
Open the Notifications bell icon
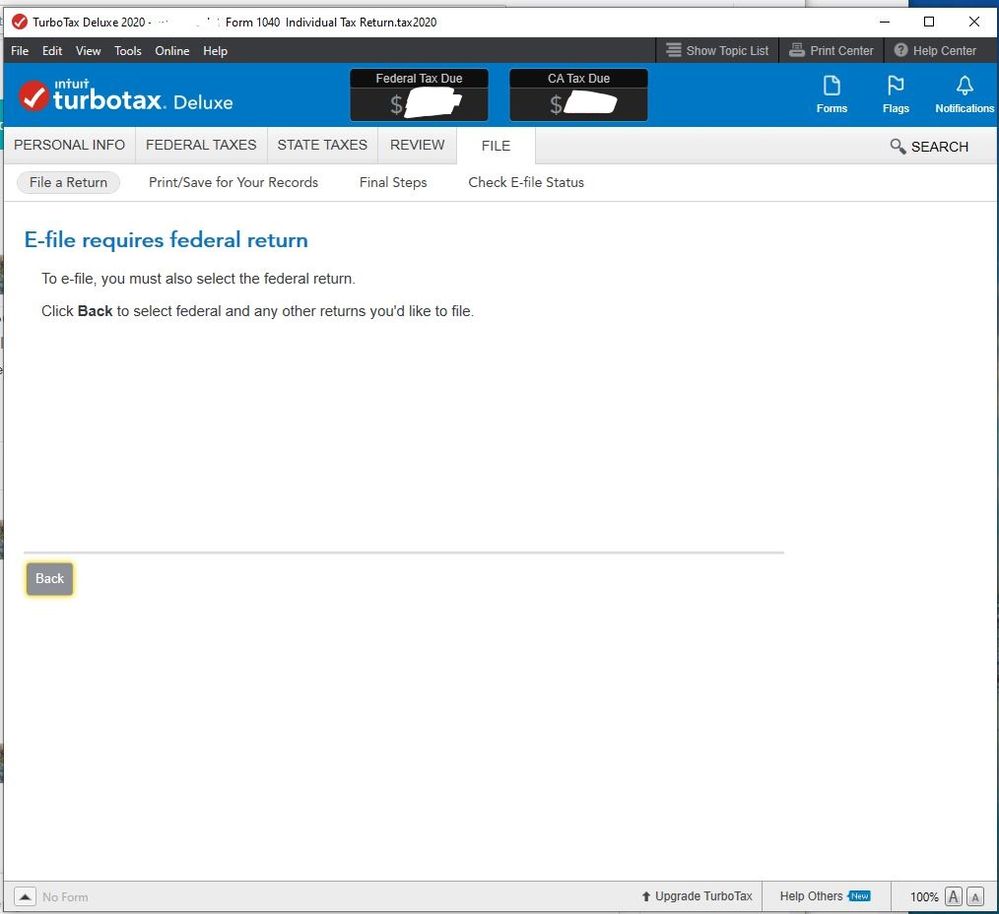tap(964, 94)
